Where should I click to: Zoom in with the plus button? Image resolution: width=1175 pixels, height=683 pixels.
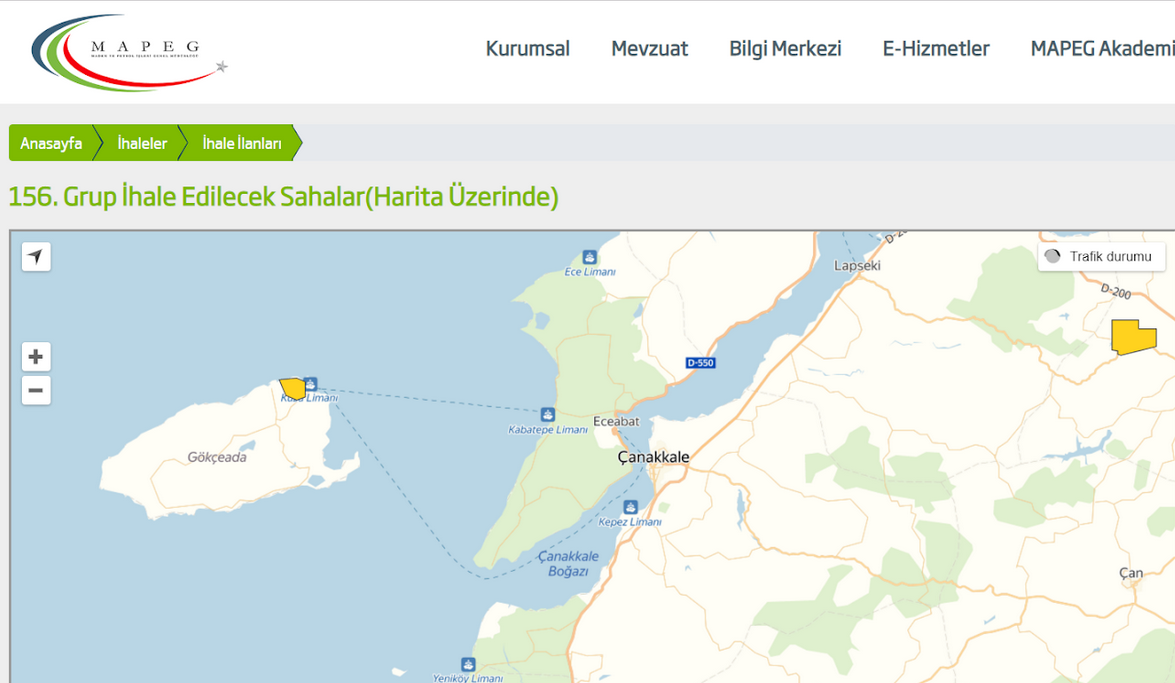[x=36, y=357]
